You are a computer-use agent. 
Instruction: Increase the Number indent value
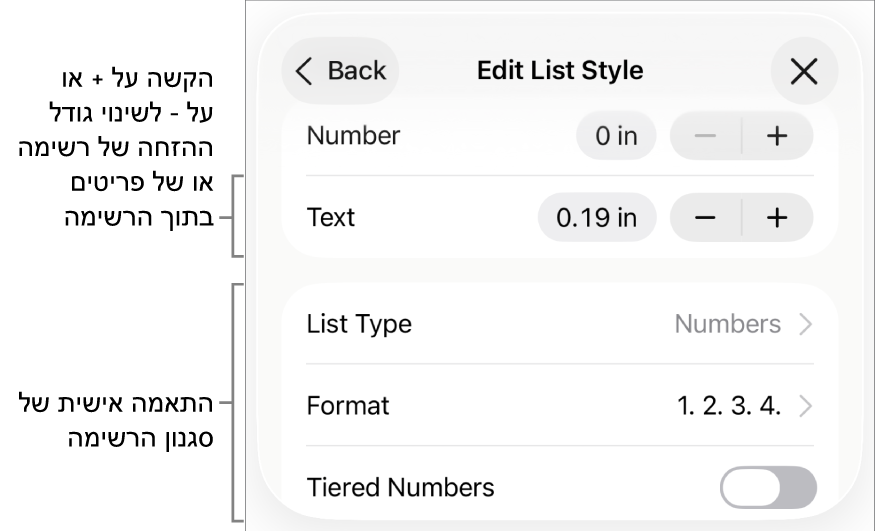pos(777,136)
